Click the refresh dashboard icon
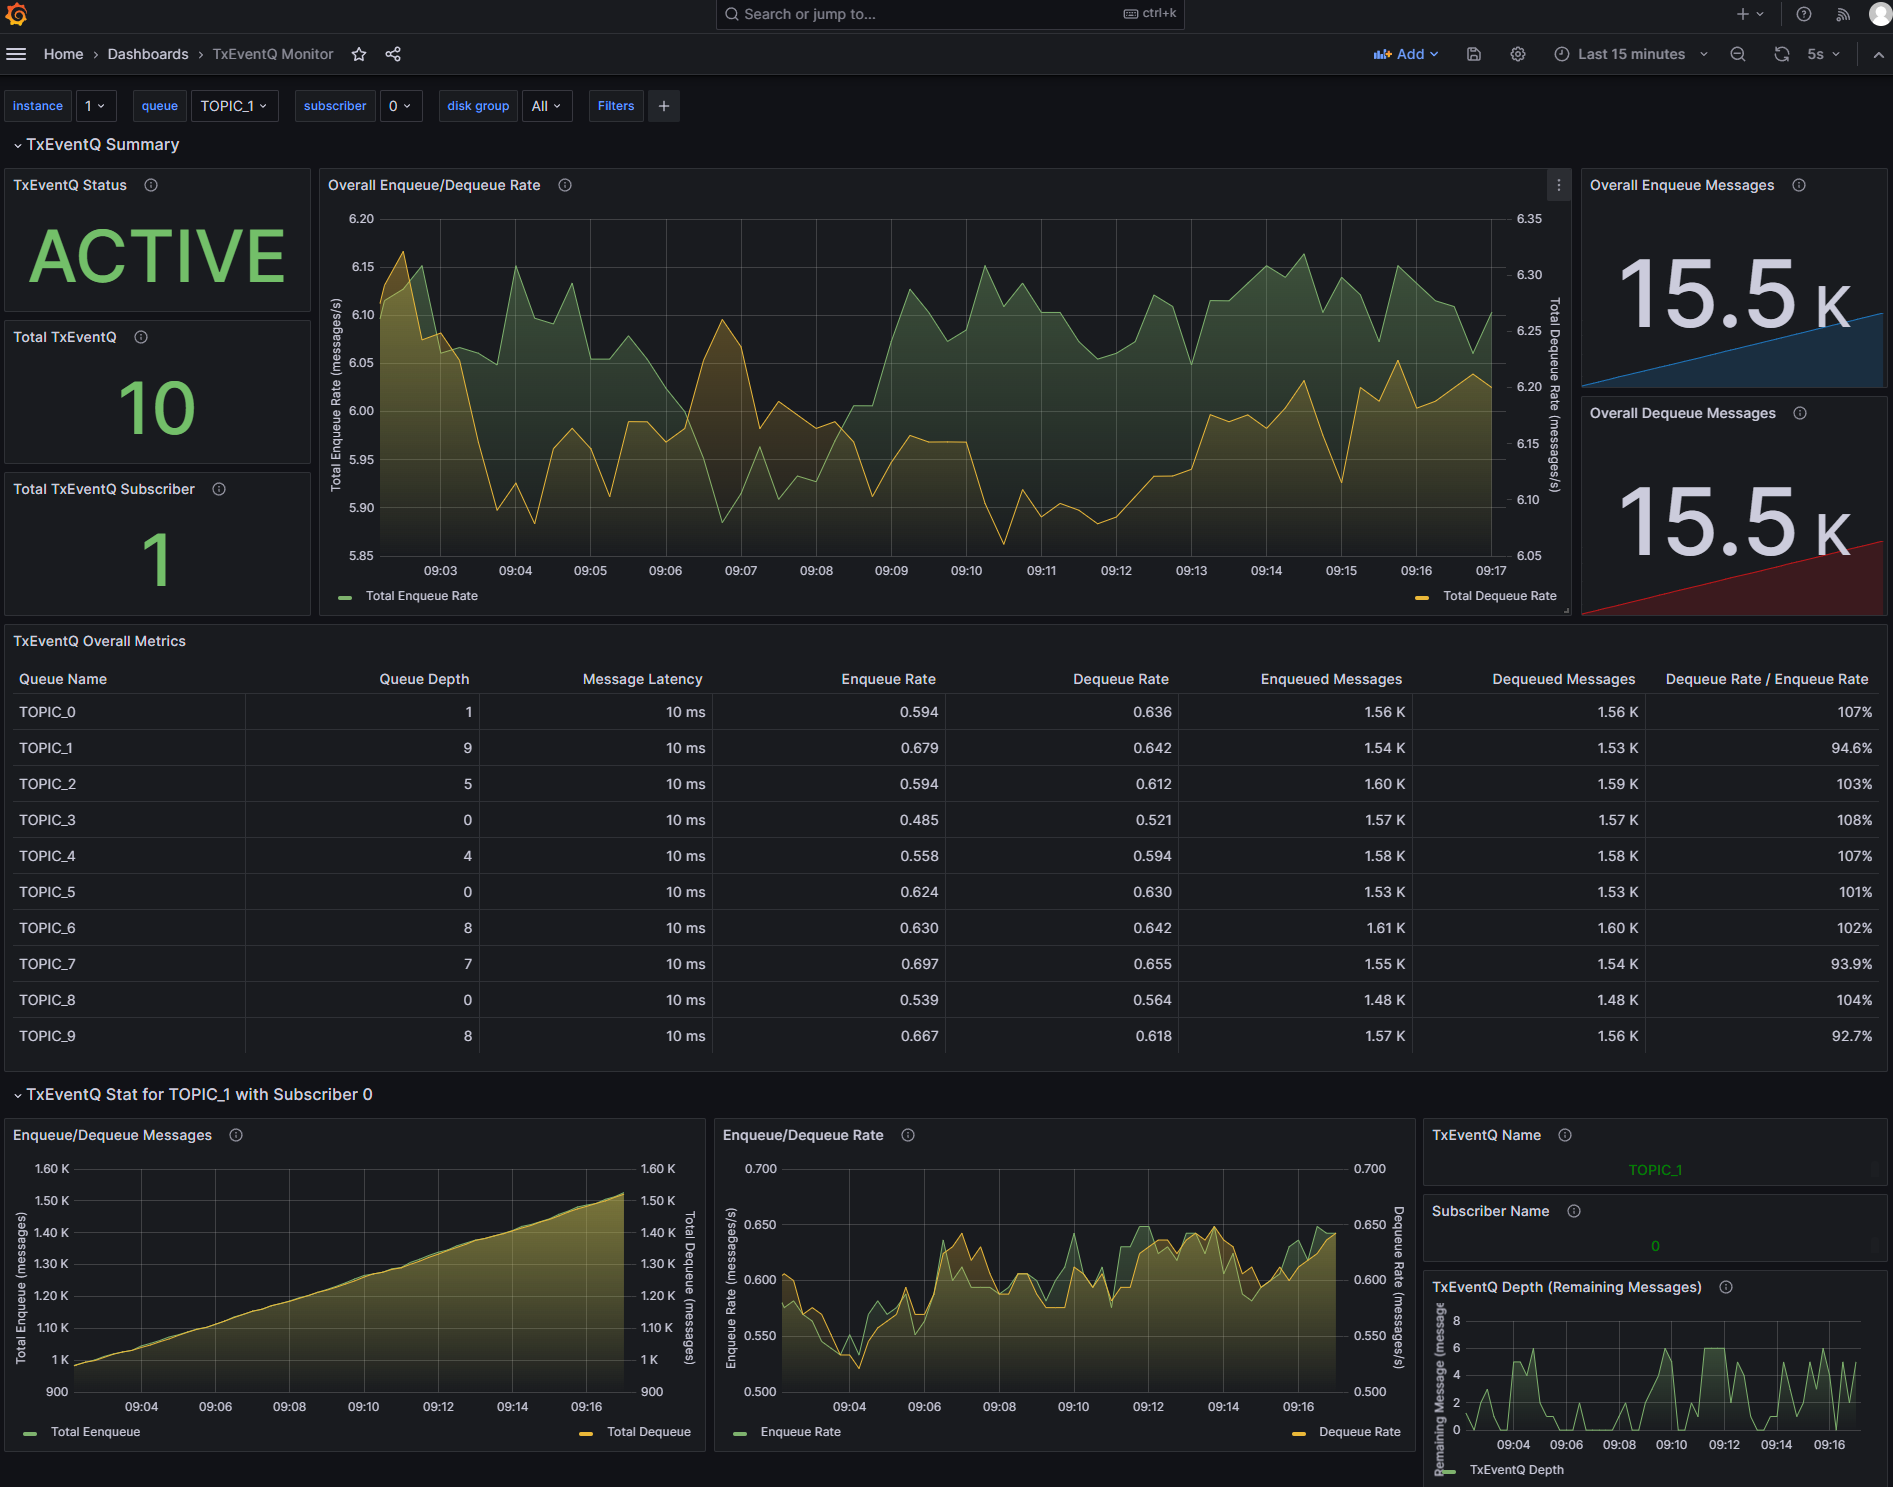Image resolution: width=1893 pixels, height=1487 pixels. 1781,54
